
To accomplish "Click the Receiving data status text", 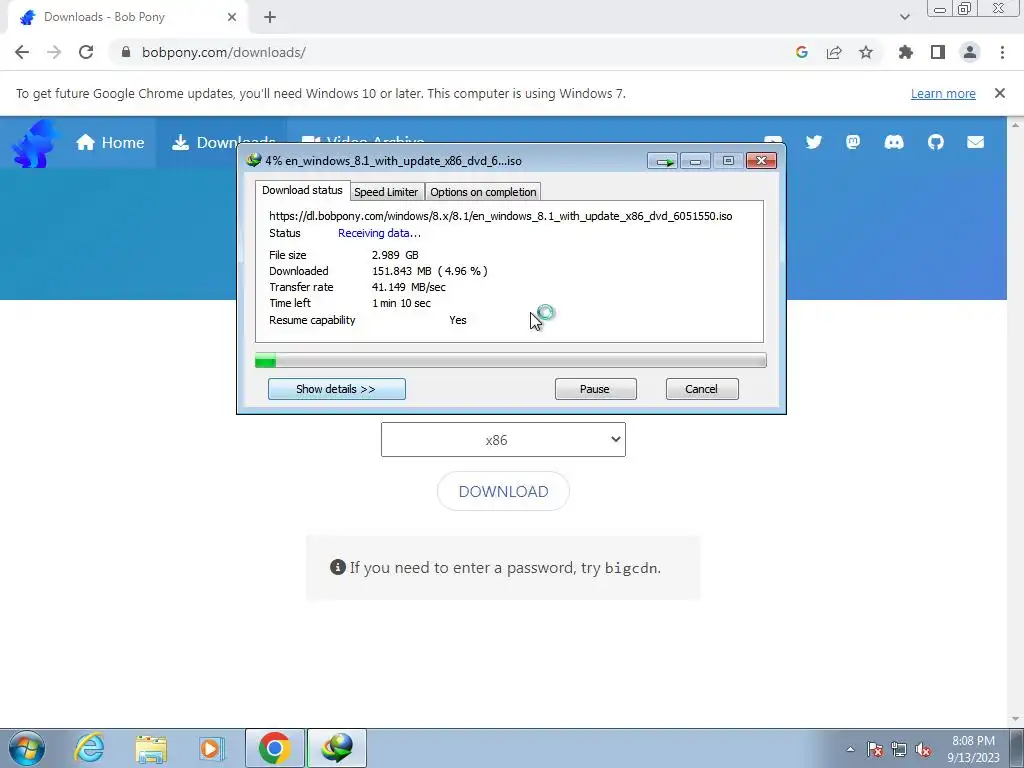I will [x=379, y=233].
